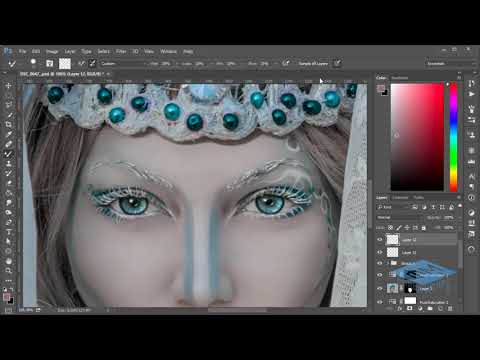
Task: Select the black layer mask thumbnail
Action: (x=410, y=288)
